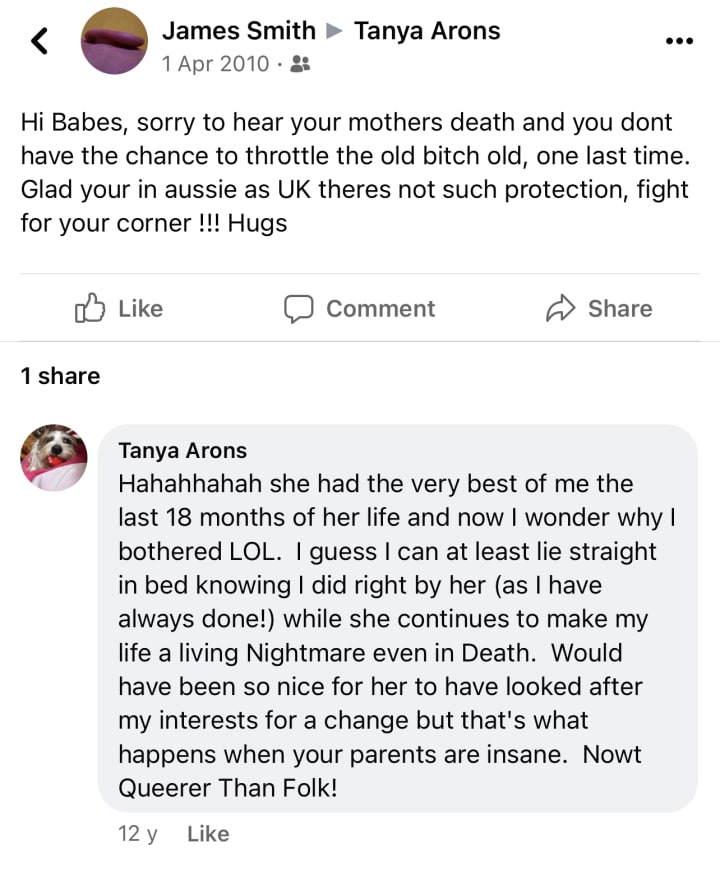The image size is (720, 875).
Task: Select the post text starting "Hi Babes"
Action: 346,172
